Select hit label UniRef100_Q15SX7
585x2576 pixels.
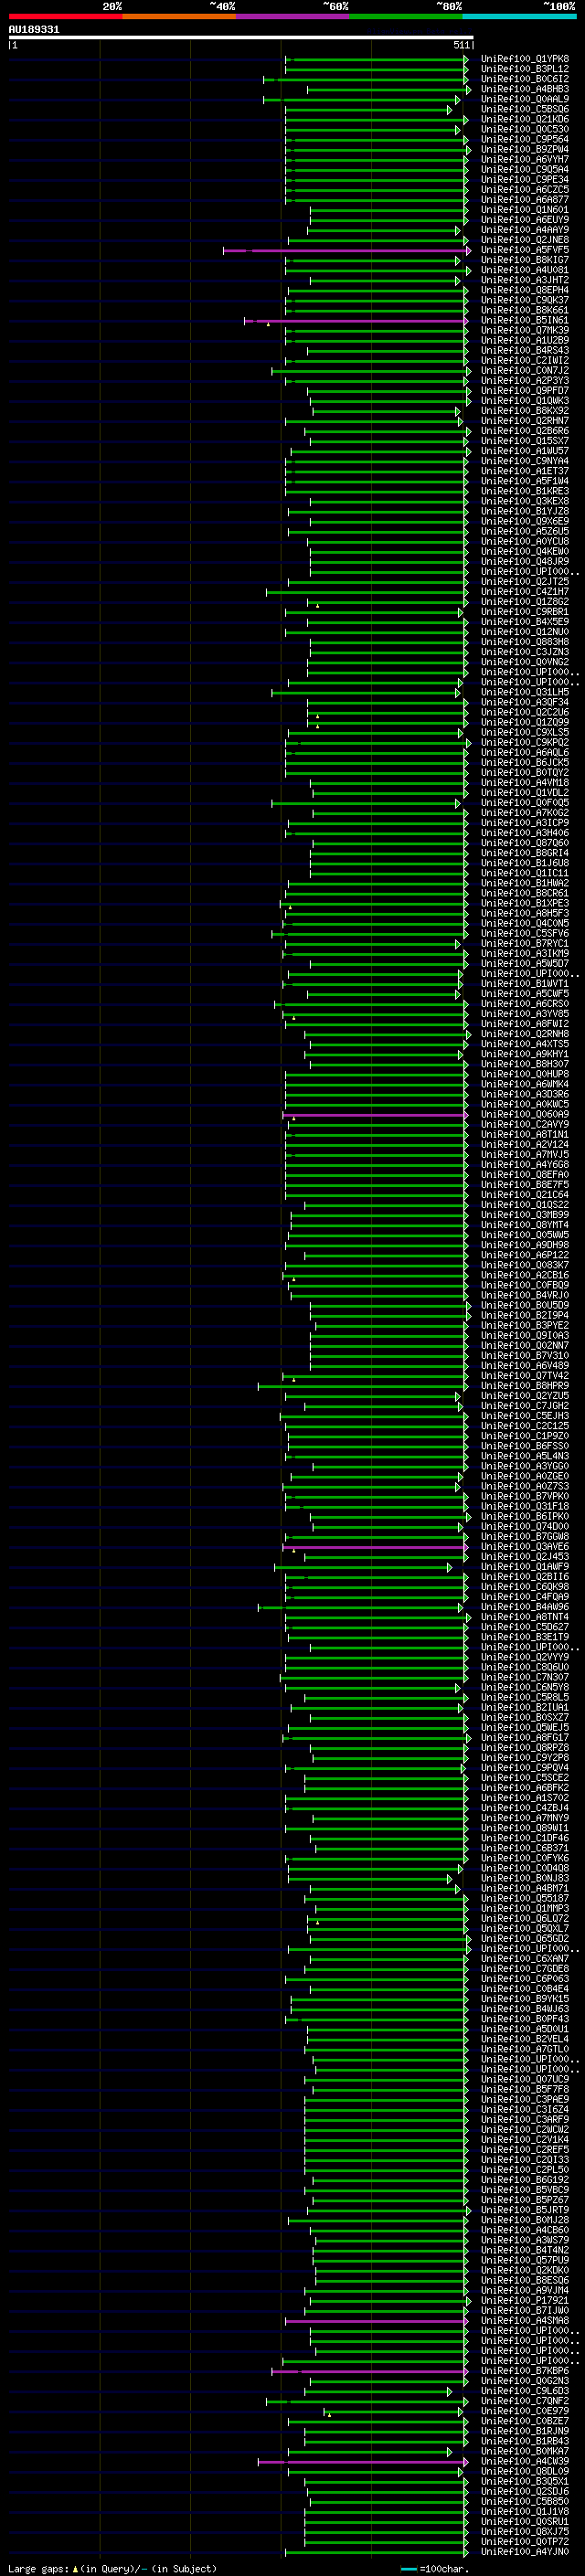coord(525,441)
